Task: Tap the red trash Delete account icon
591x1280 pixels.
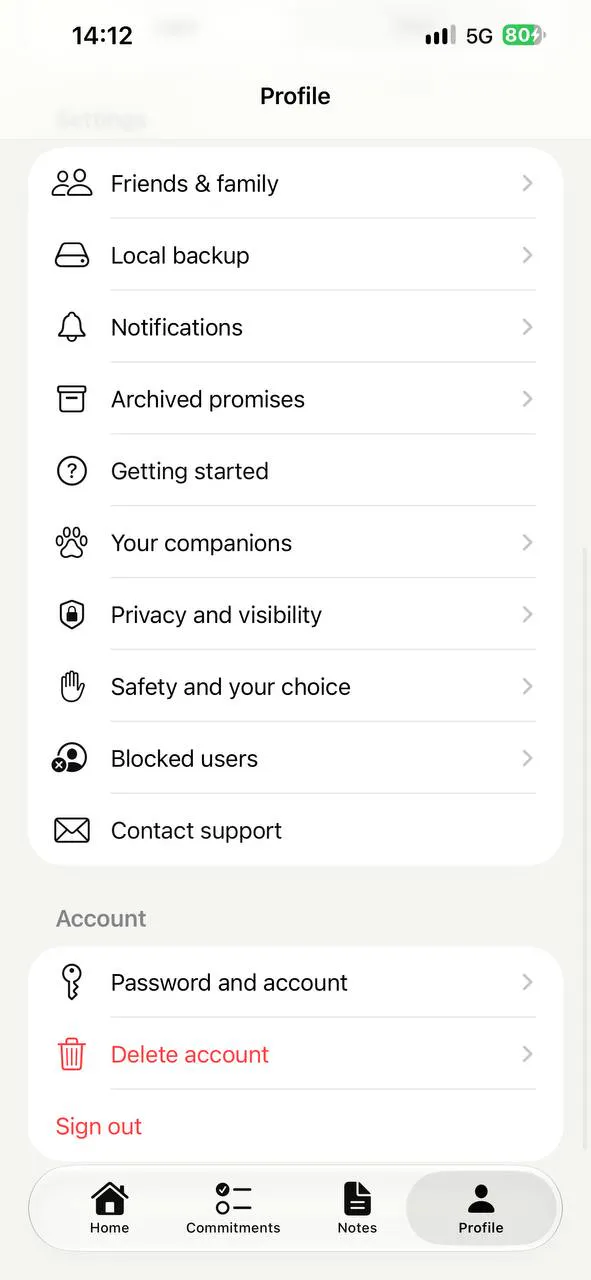Action: pyautogui.click(x=72, y=1055)
